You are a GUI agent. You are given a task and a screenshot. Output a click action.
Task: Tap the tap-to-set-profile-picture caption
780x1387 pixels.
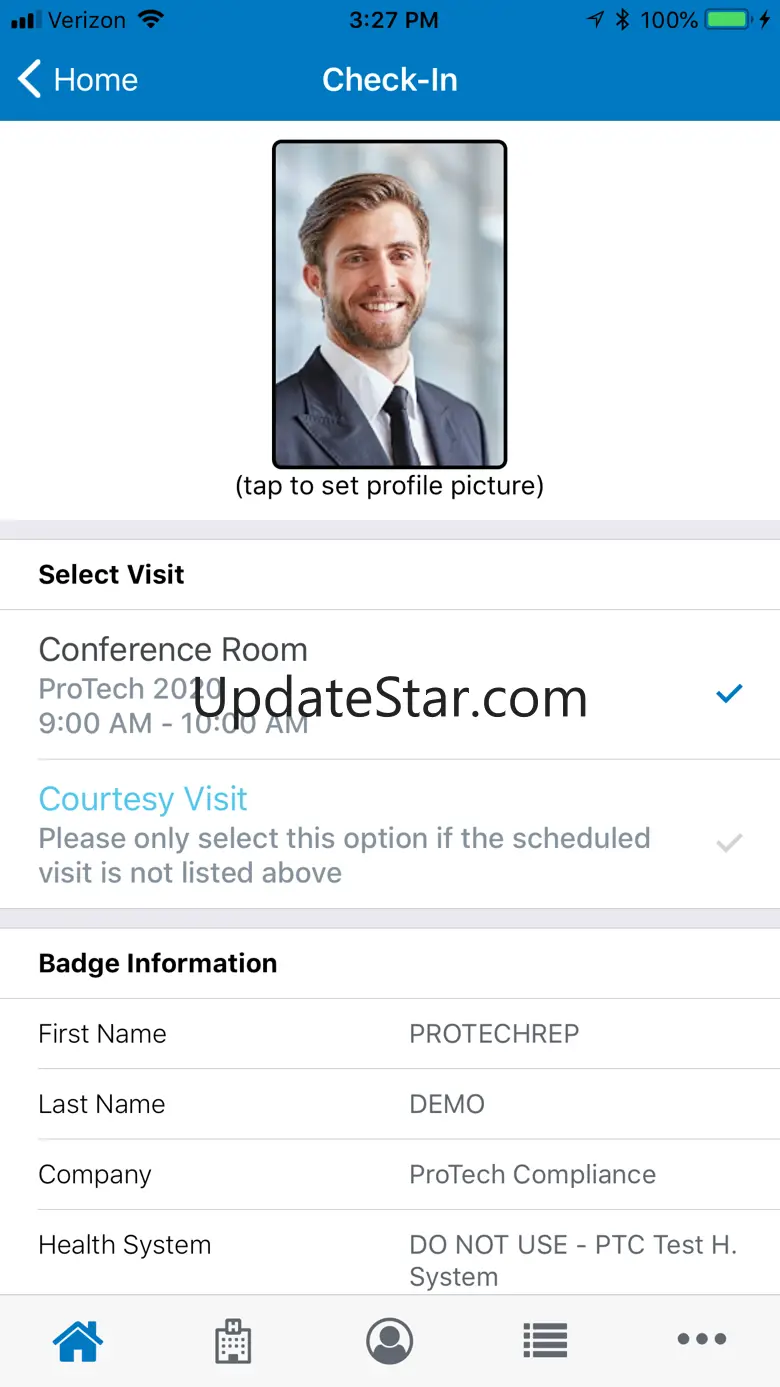(x=390, y=486)
